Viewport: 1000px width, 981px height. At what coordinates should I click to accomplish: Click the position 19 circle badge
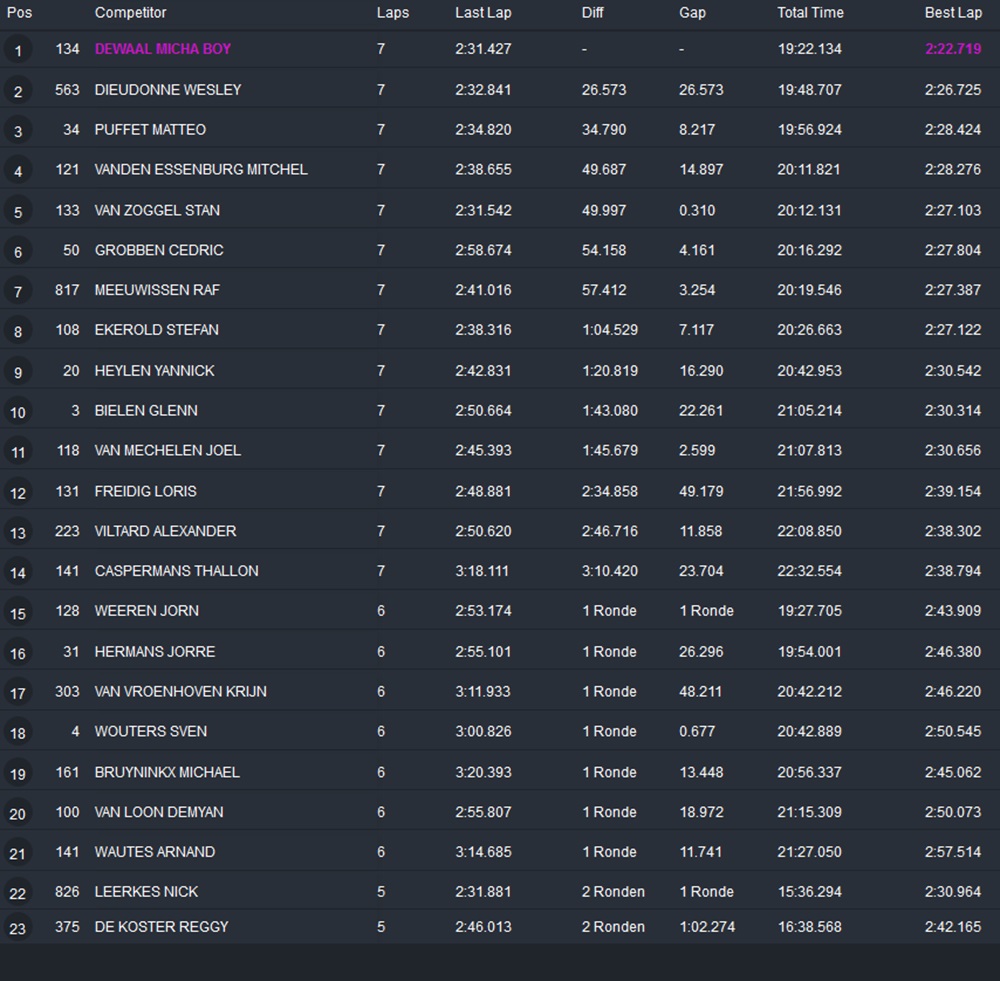coord(17,773)
